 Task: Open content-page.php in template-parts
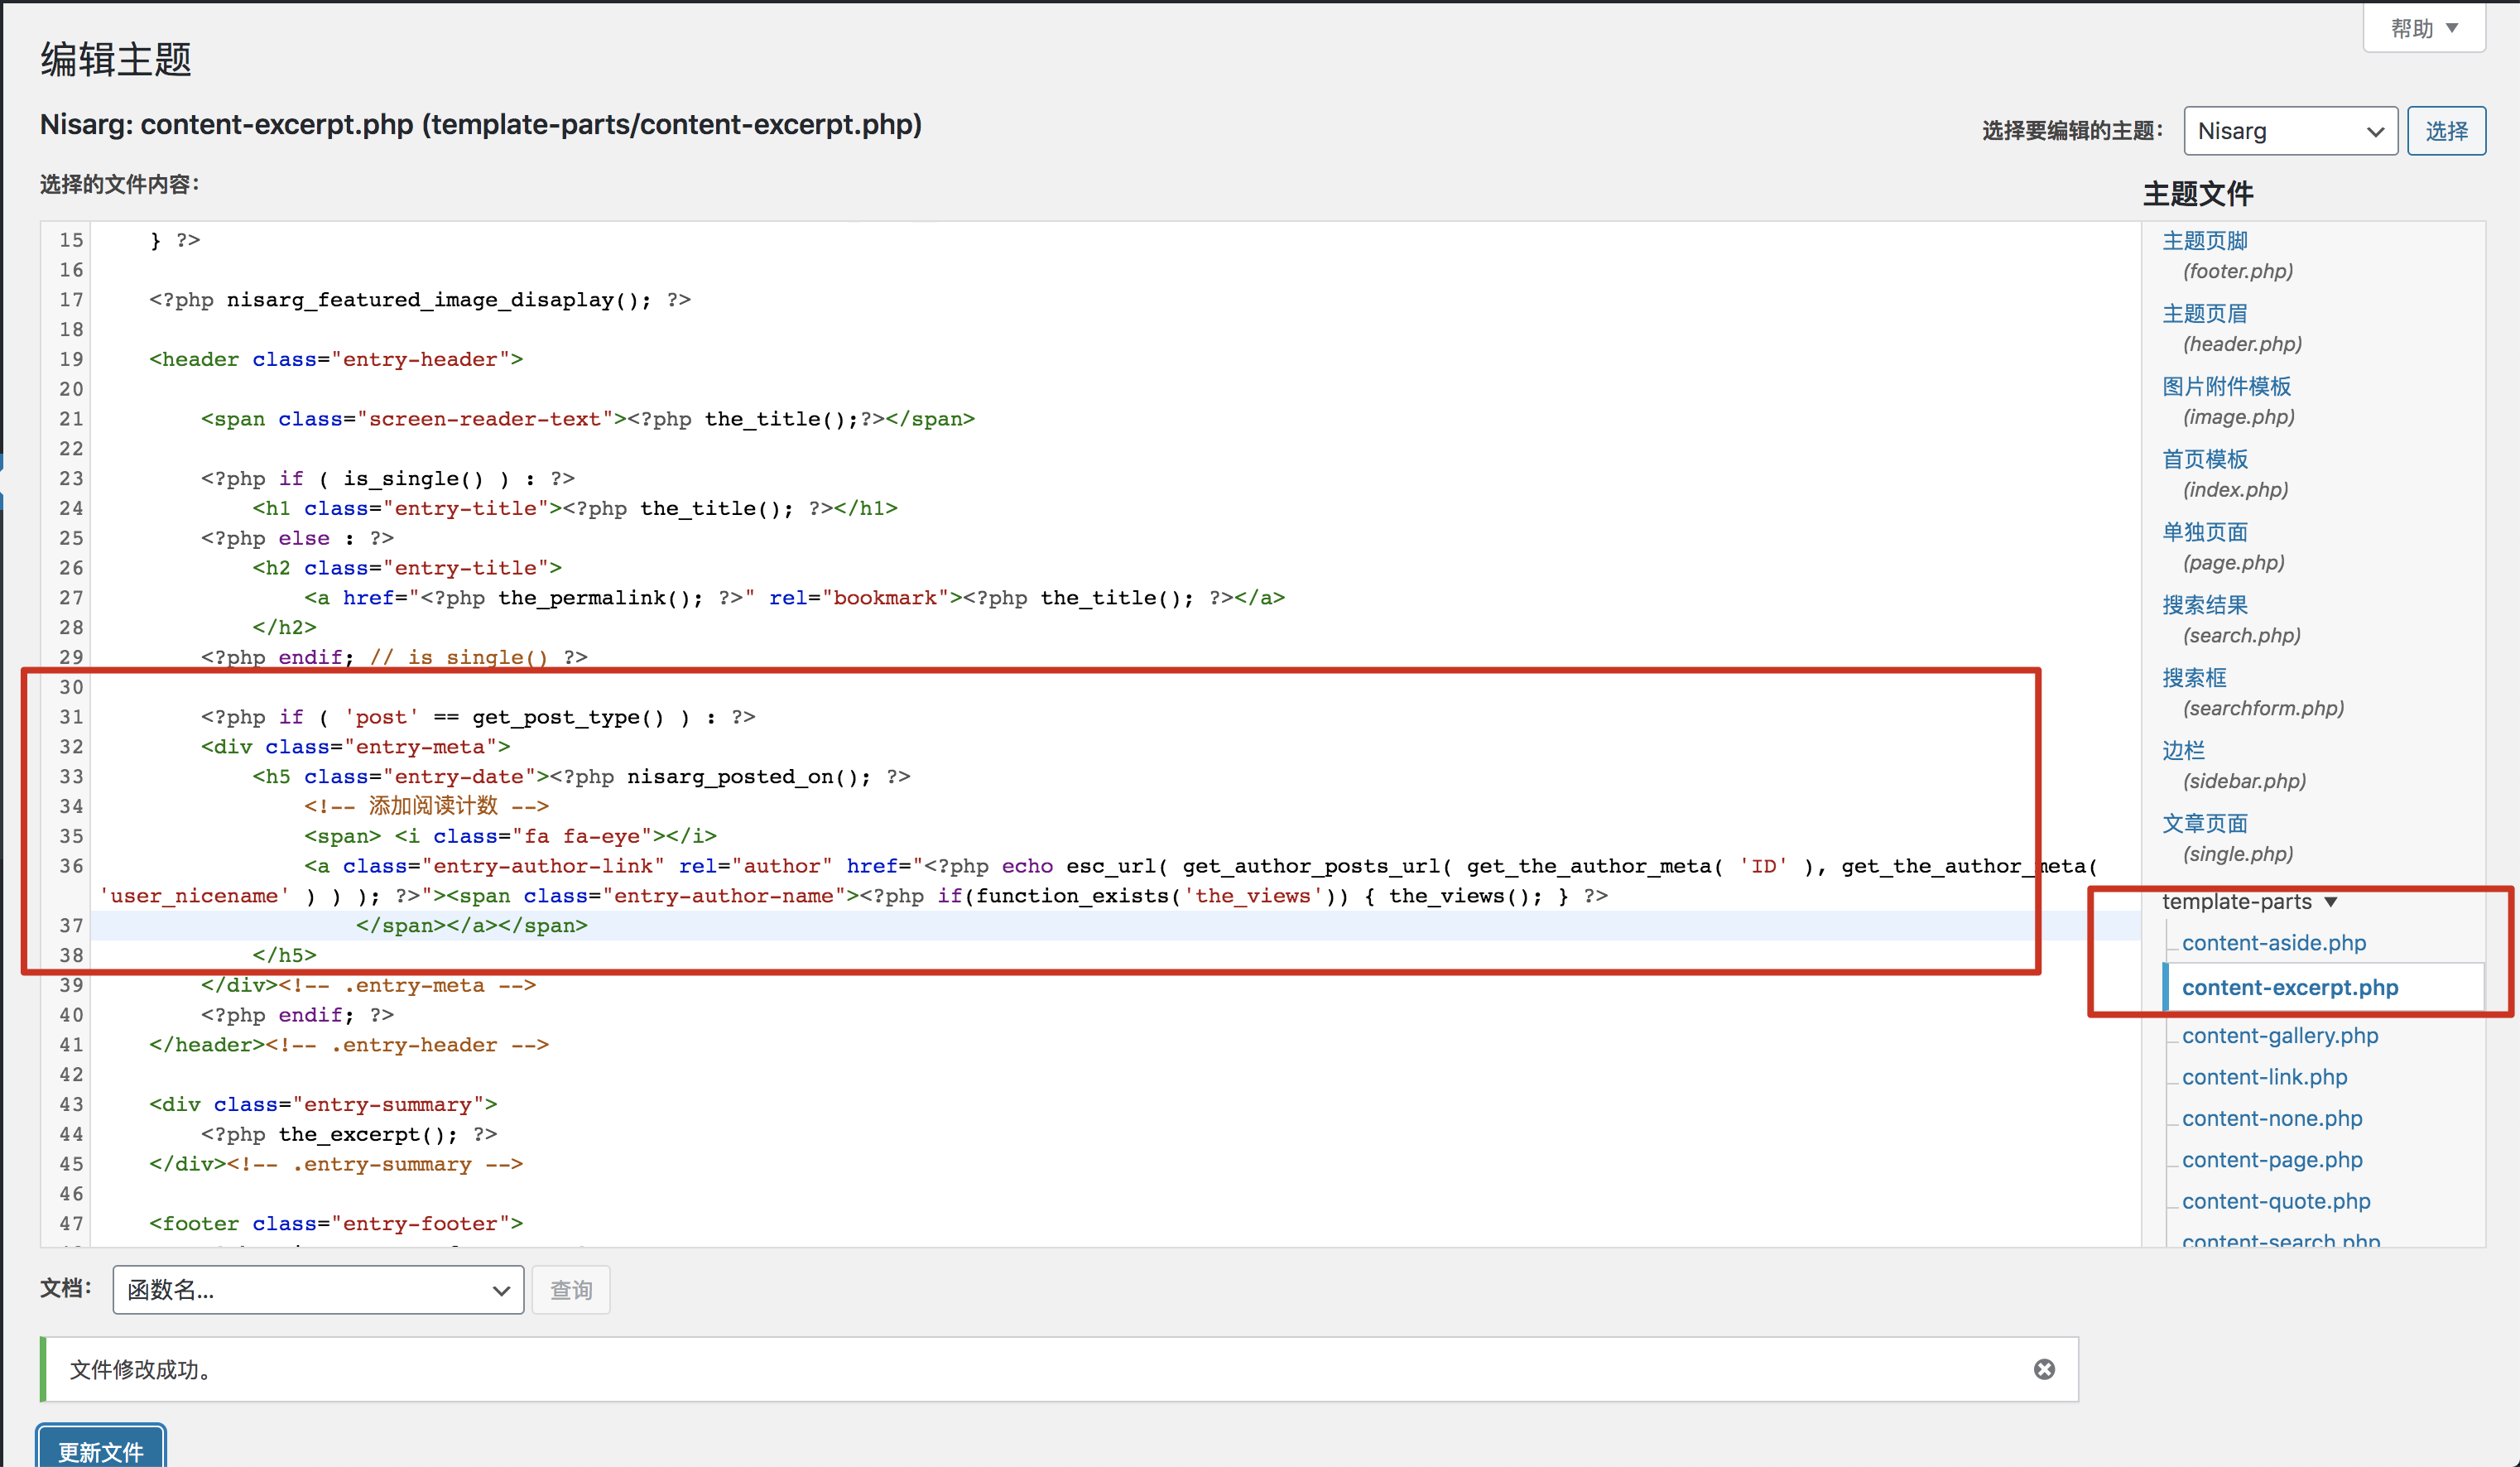pos(2271,1161)
